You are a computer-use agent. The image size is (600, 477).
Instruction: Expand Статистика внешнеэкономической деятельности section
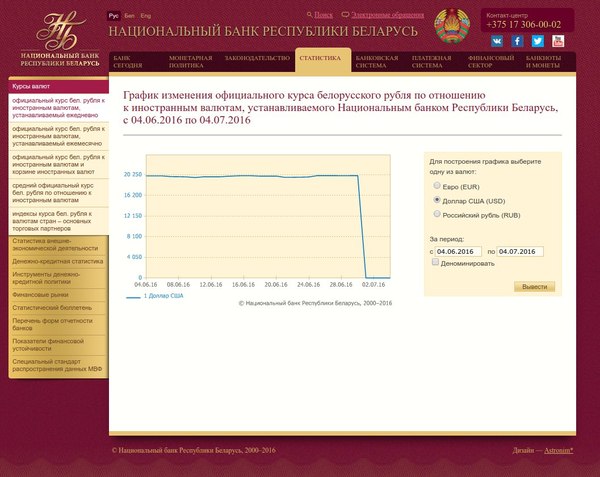pos(57,244)
